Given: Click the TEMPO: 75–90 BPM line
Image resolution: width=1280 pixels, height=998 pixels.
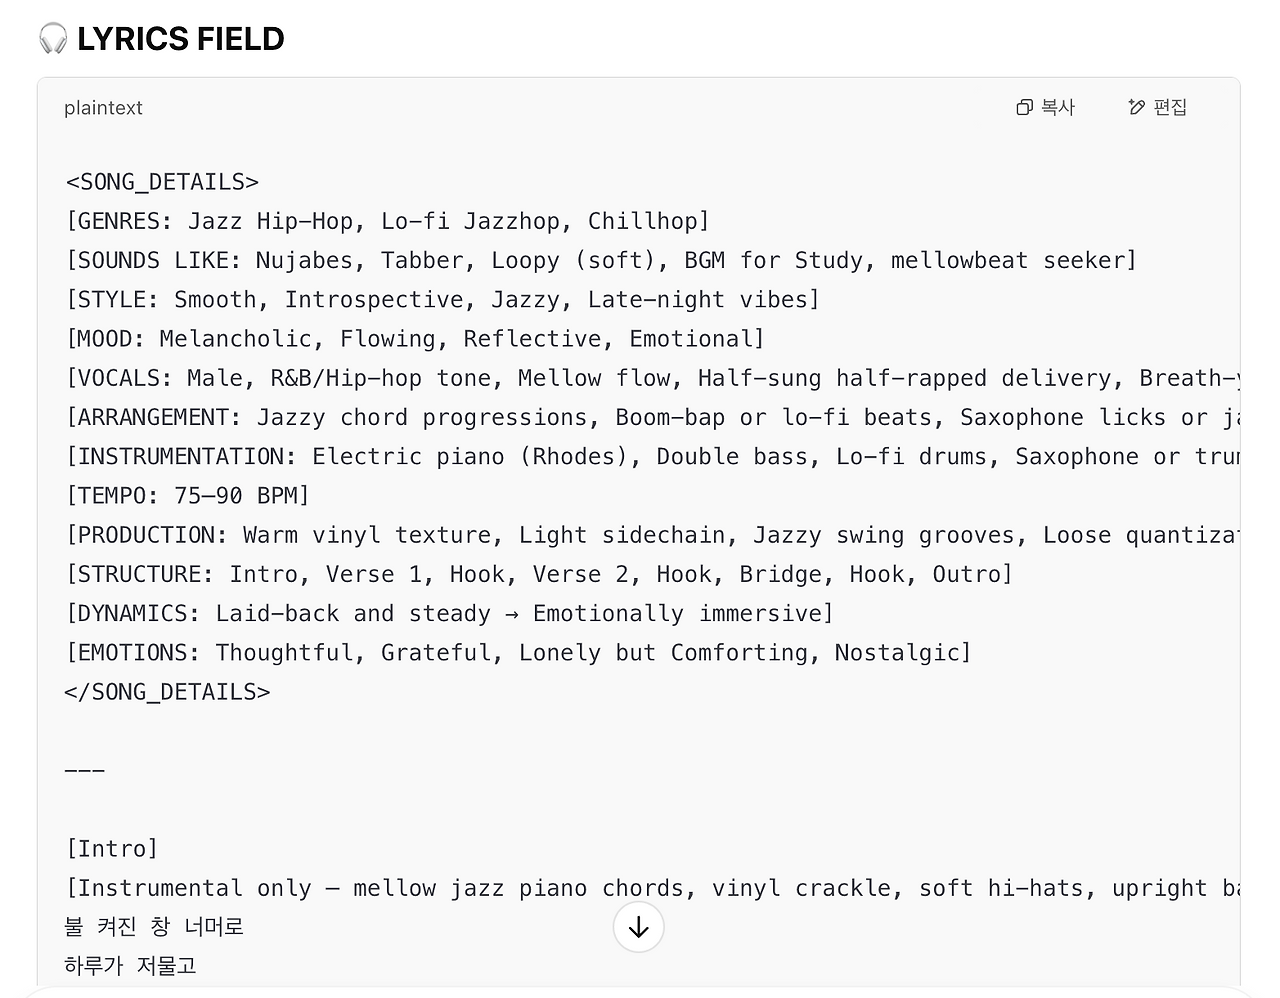Looking at the screenshot, I should (x=187, y=496).
